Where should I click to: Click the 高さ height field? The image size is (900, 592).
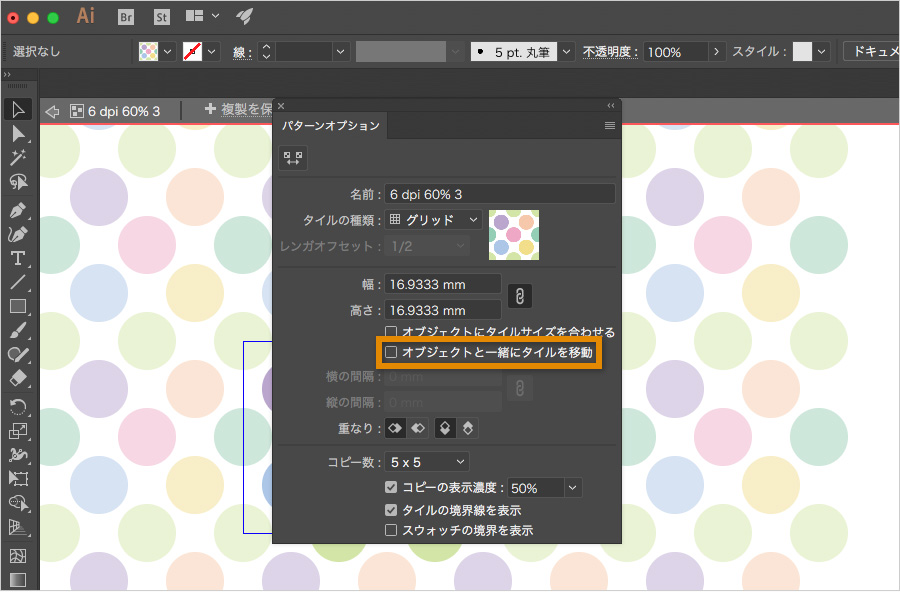tap(443, 310)
